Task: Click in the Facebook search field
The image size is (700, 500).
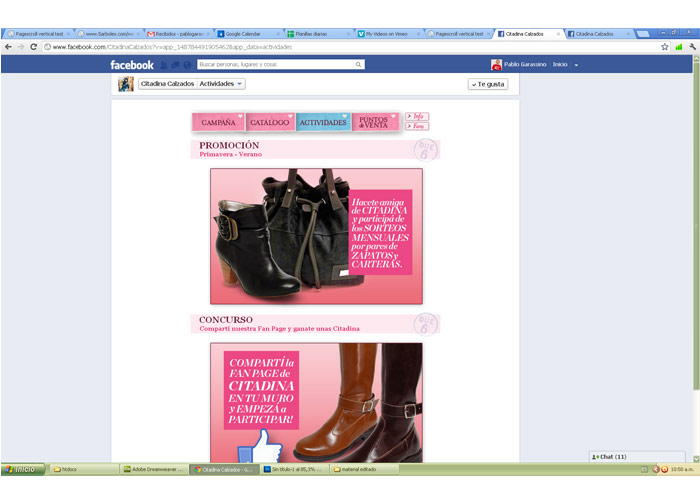Action: (x=275, y=65)
